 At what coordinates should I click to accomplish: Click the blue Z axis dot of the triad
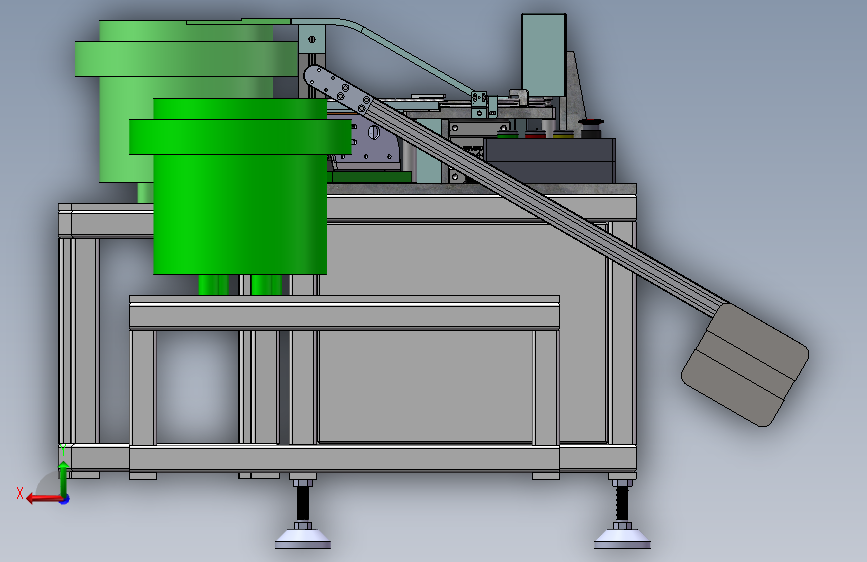pos(65,499)
